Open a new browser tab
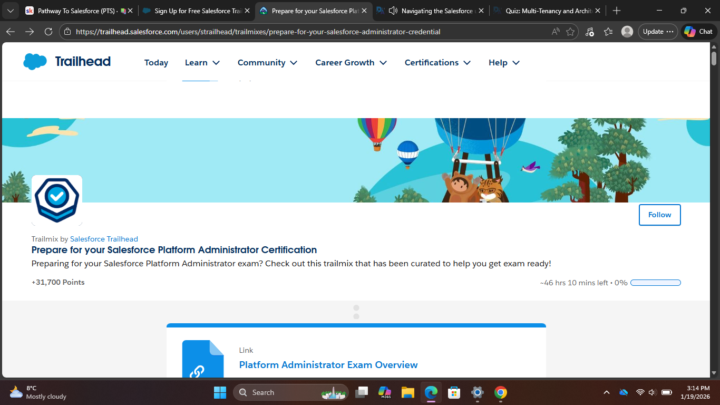Screen dimensions: 720x405 [x=617, y=11]
